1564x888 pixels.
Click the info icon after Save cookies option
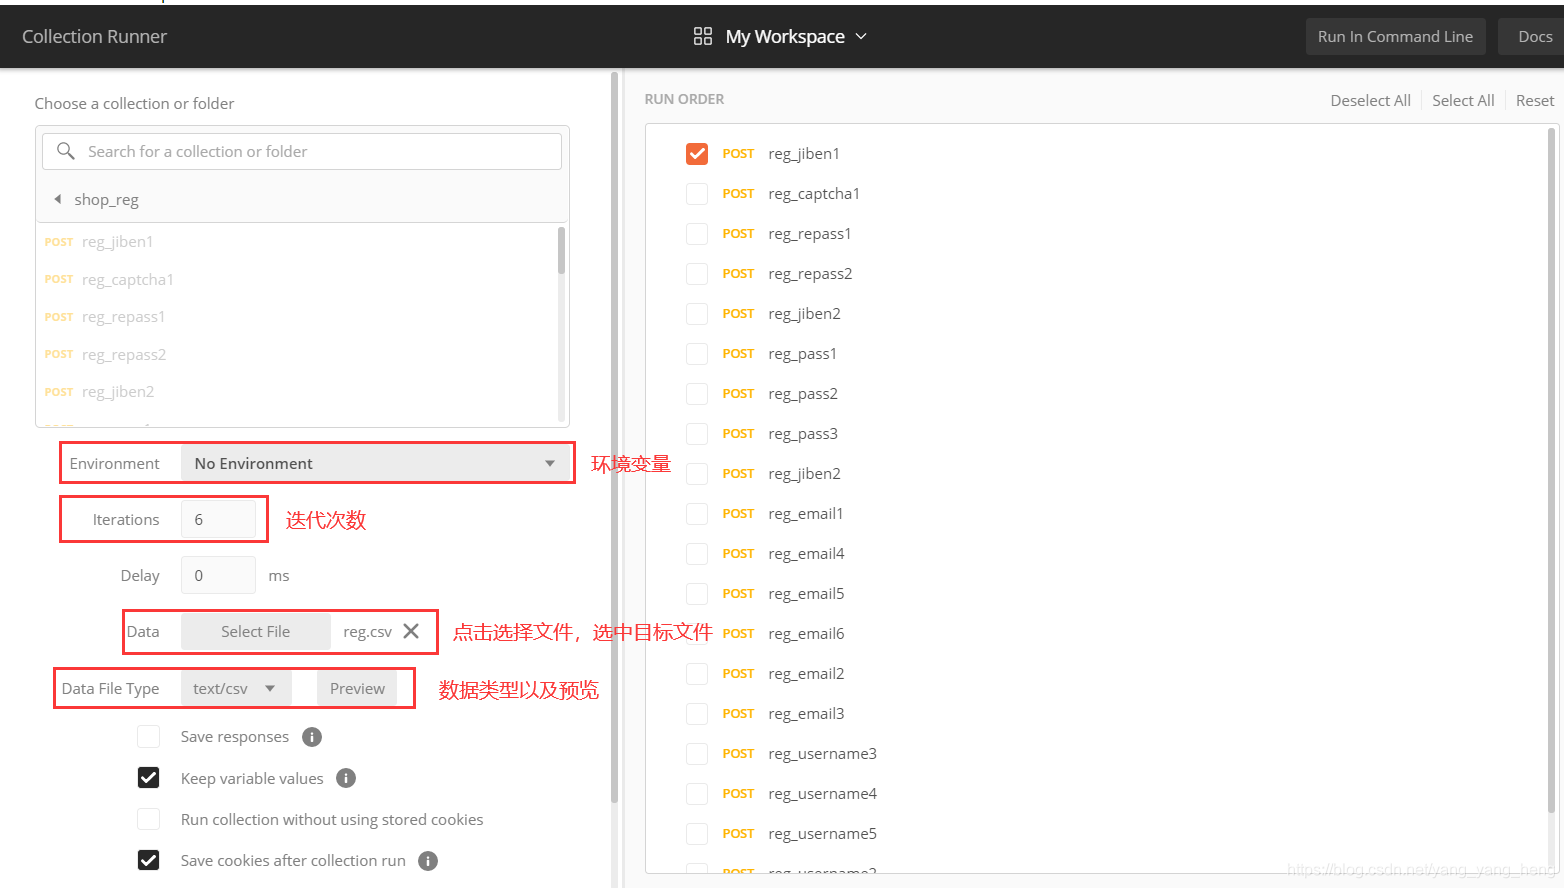(427, 860)
